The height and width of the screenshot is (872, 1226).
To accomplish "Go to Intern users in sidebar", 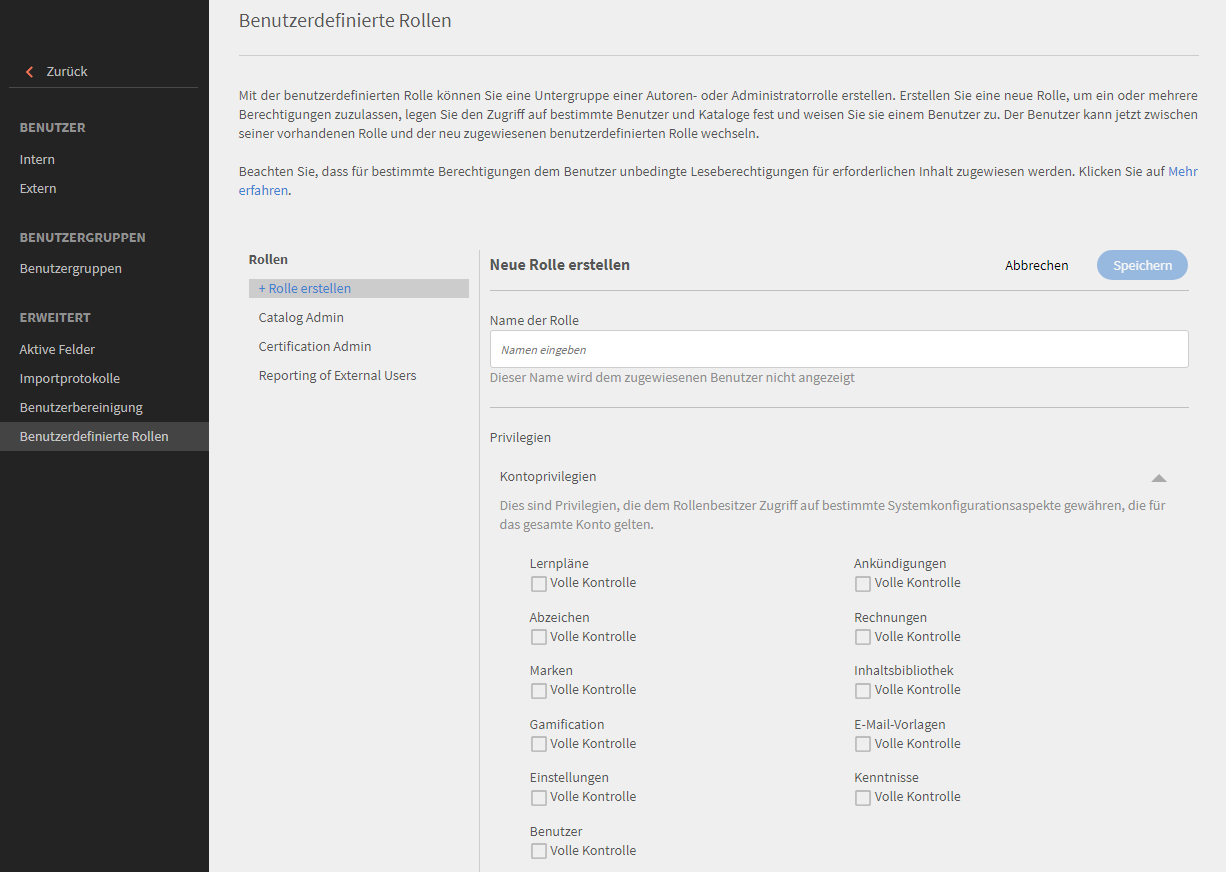I will (37, 160).
